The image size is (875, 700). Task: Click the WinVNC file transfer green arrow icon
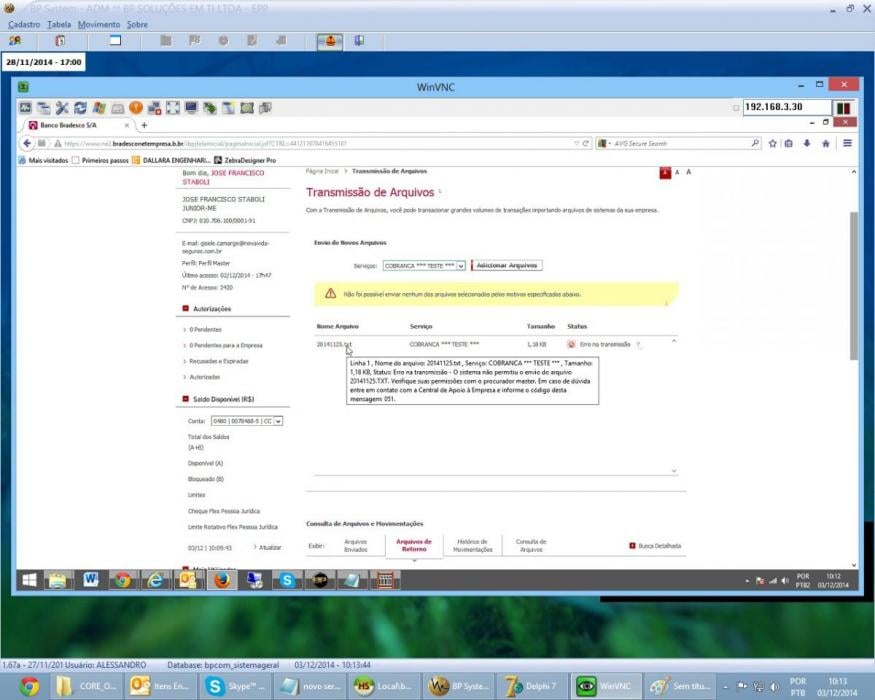pyautogui.click(x=210, y=108)
